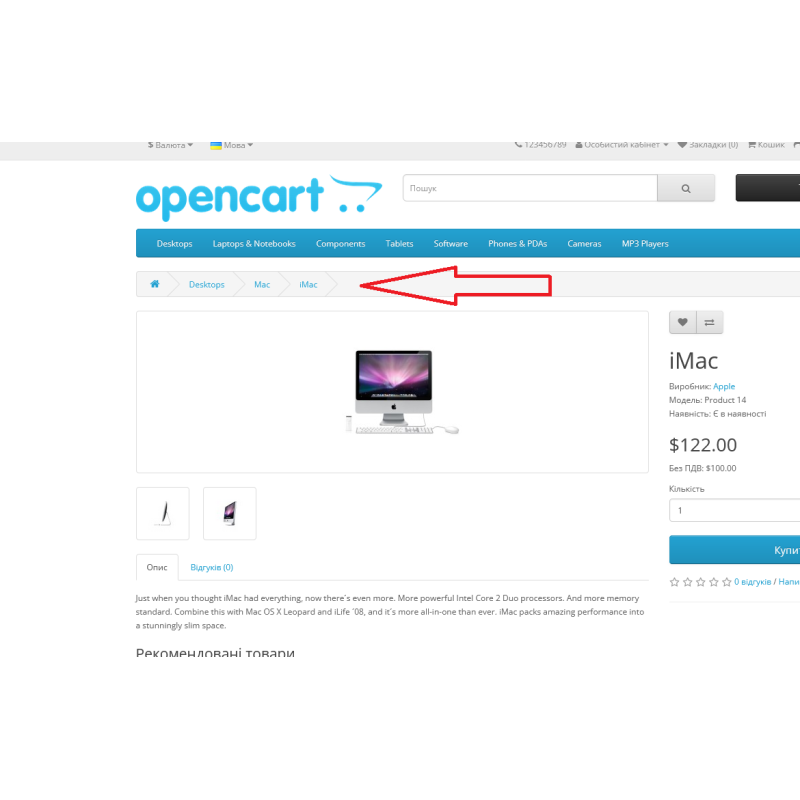
Task: Open the Мова language dropdown
Action: point(232,145)
